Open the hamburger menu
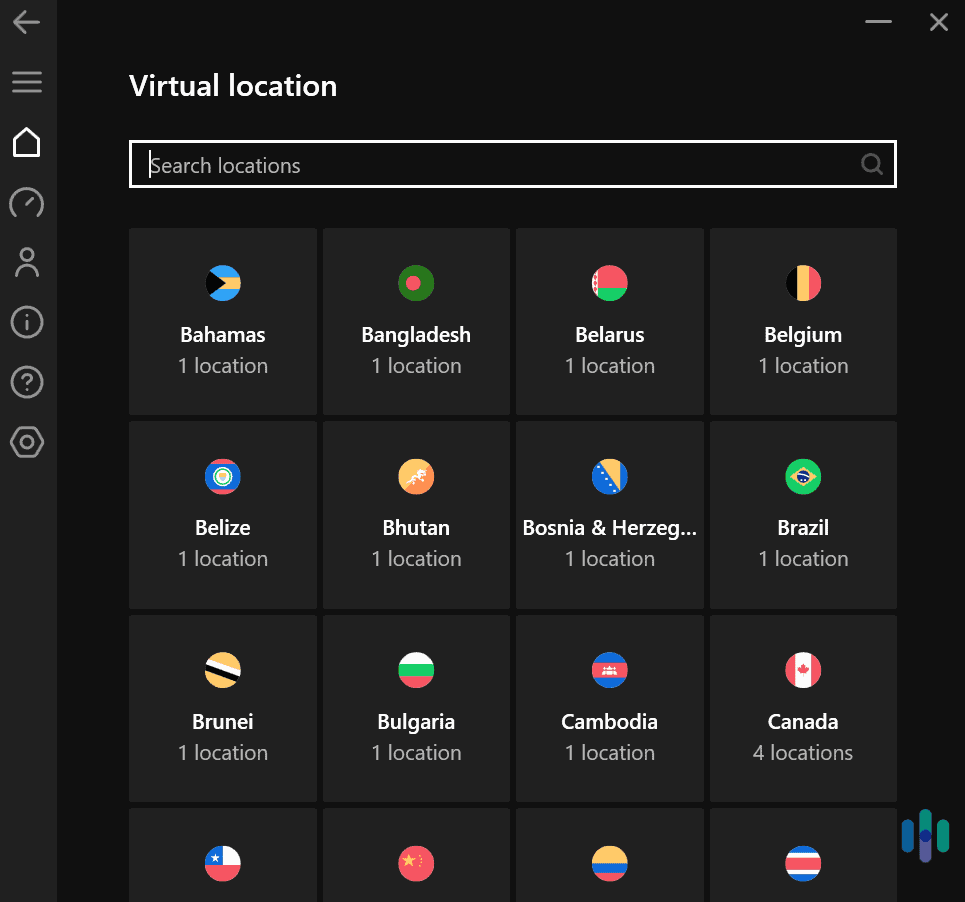965x902 pixels. 26,82
